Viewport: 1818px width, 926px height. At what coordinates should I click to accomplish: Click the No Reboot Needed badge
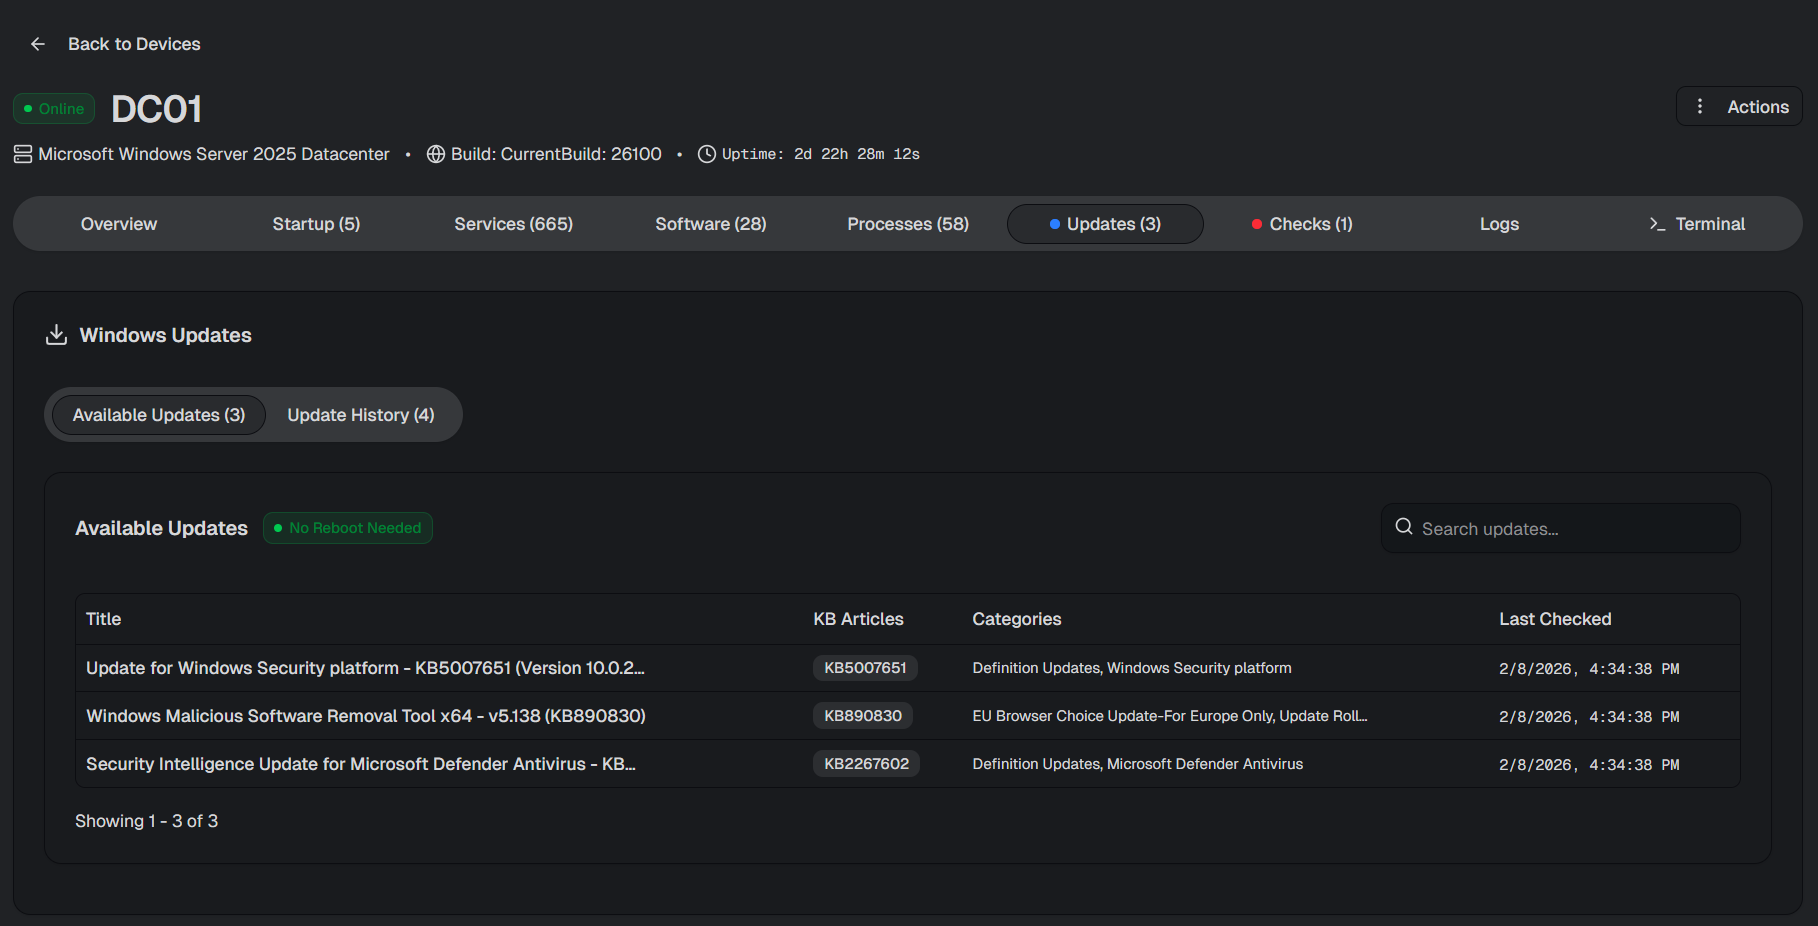coord(348,528)
